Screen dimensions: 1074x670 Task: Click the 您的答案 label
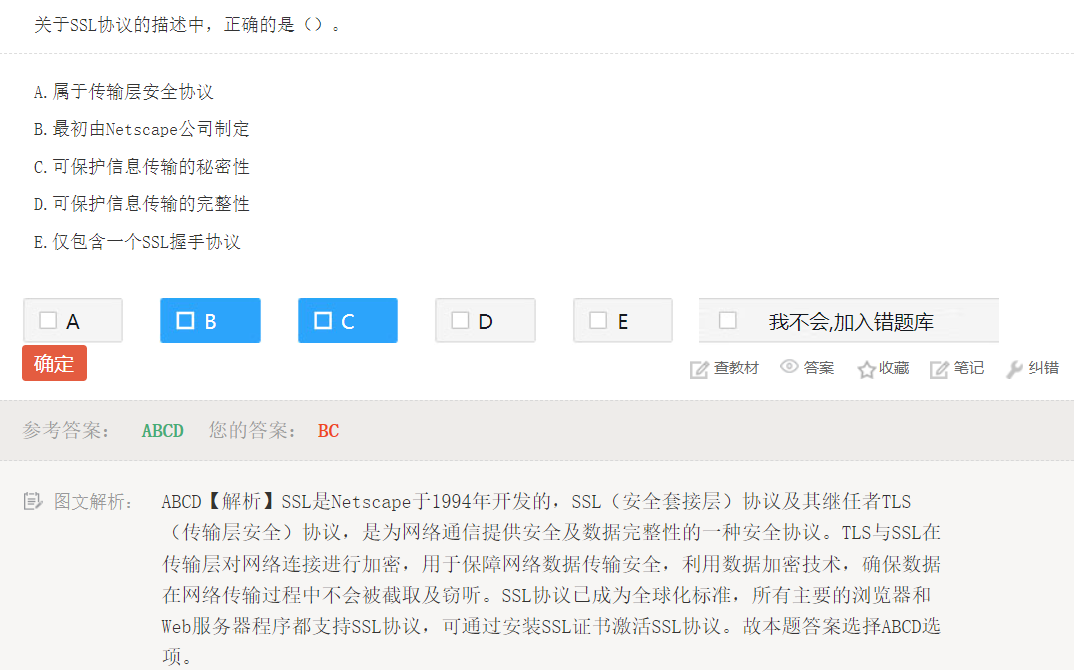252,430
